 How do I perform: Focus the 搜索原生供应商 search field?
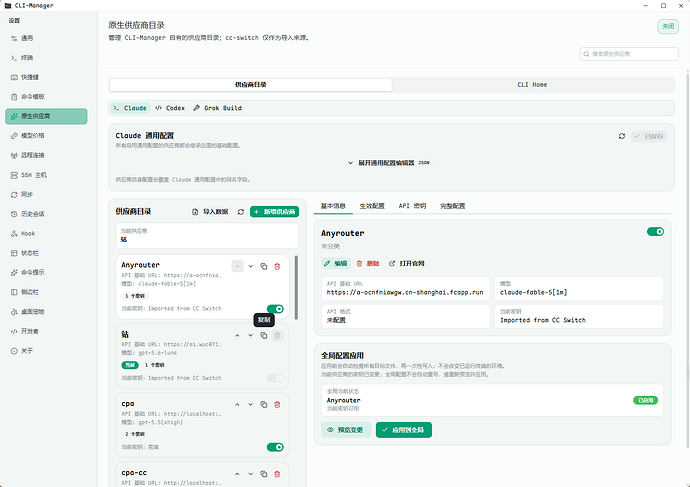pos(629,54)
